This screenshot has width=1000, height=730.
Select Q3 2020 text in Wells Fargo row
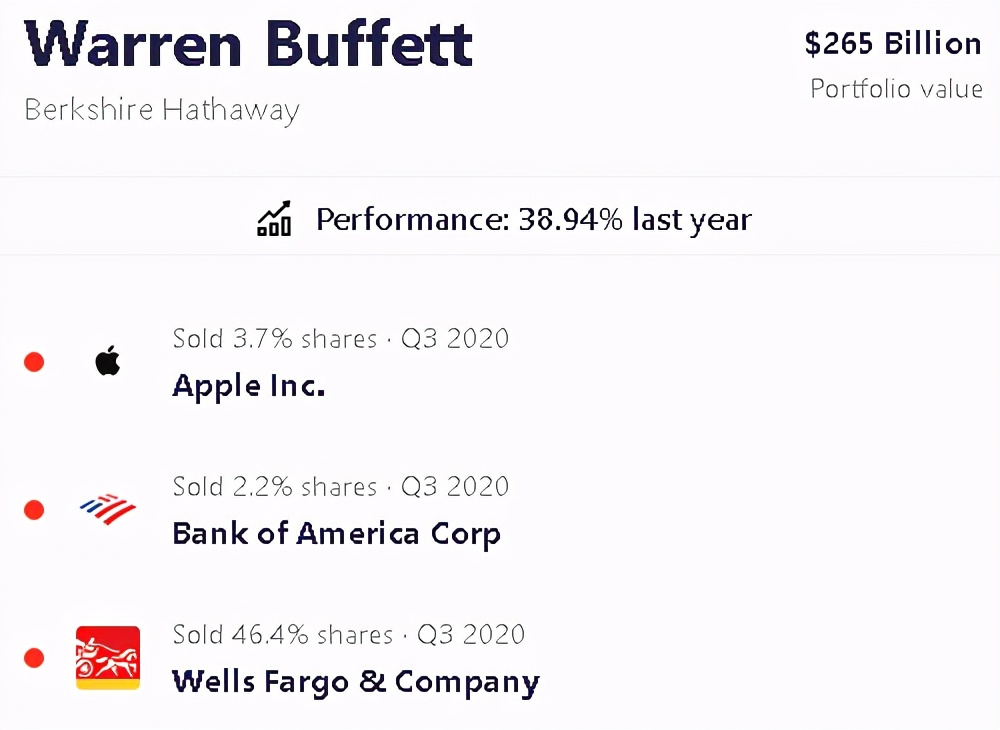(471, 634)
